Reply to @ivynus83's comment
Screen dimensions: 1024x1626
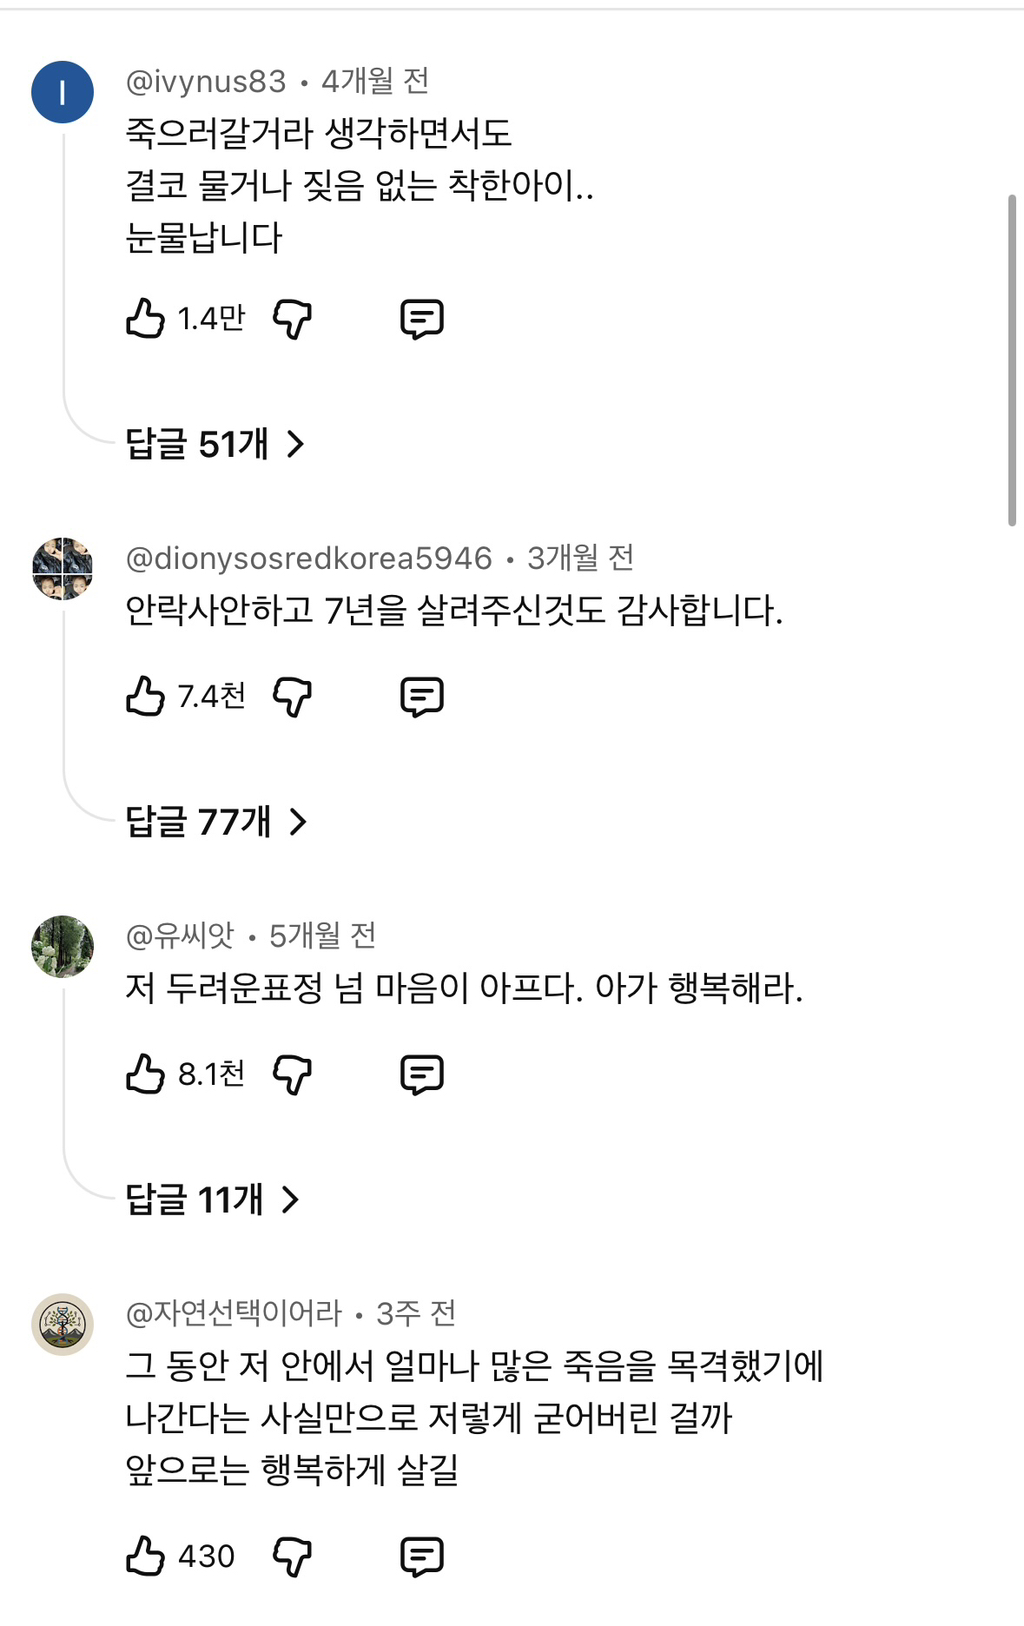(421, 319)
